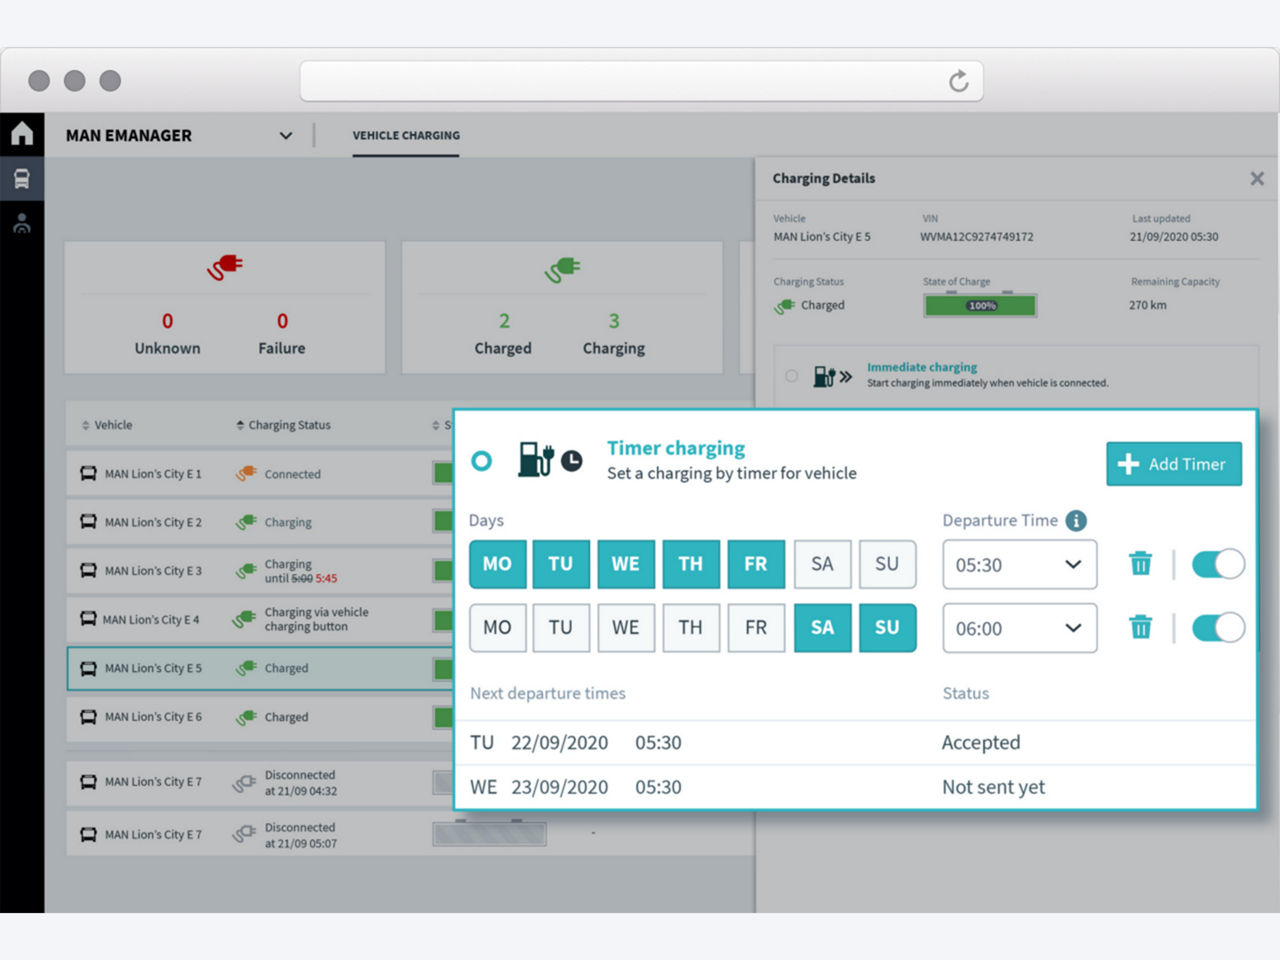The height and width of the screenshot is (960, 1280).
Task: Click the timer charging pump-clock icon
Action: [x=549, y=459]
